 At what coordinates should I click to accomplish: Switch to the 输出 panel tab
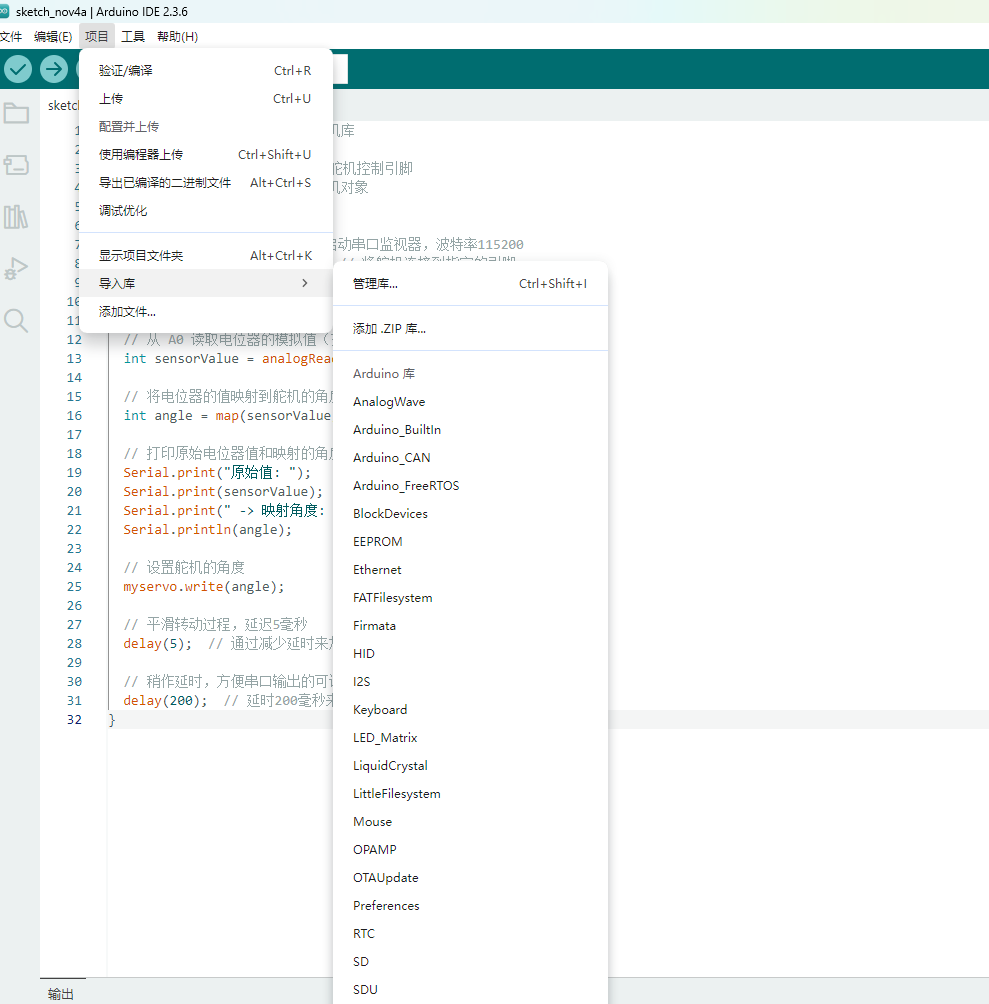point(61,993)
